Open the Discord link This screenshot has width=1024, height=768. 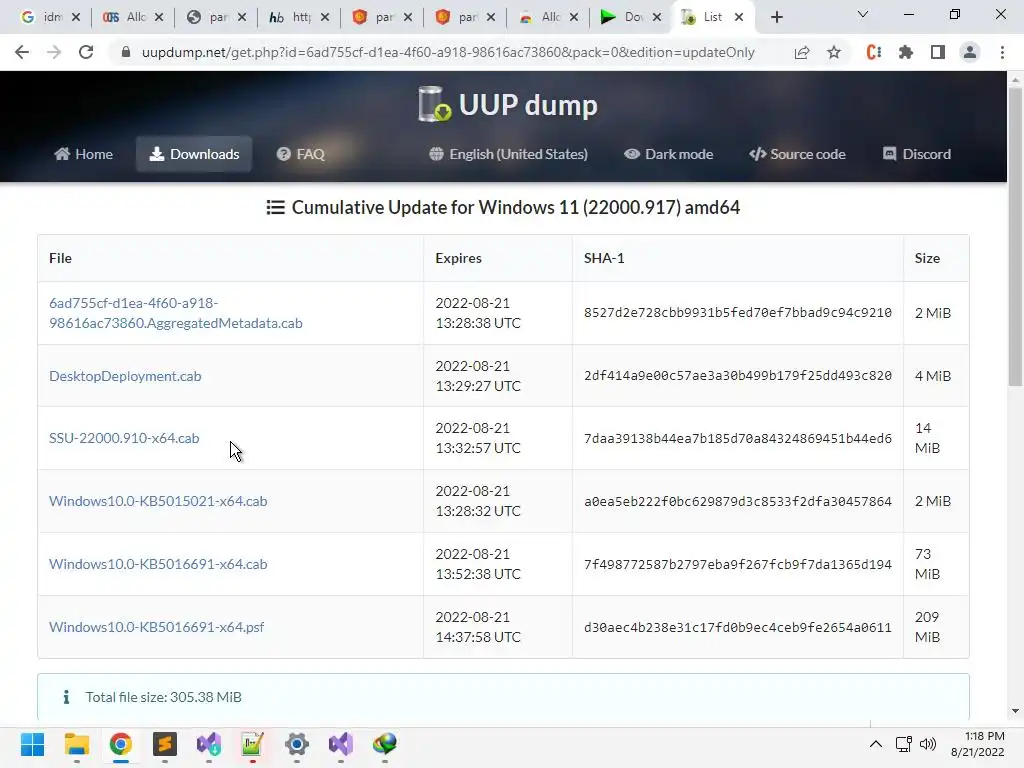(917, 154)
